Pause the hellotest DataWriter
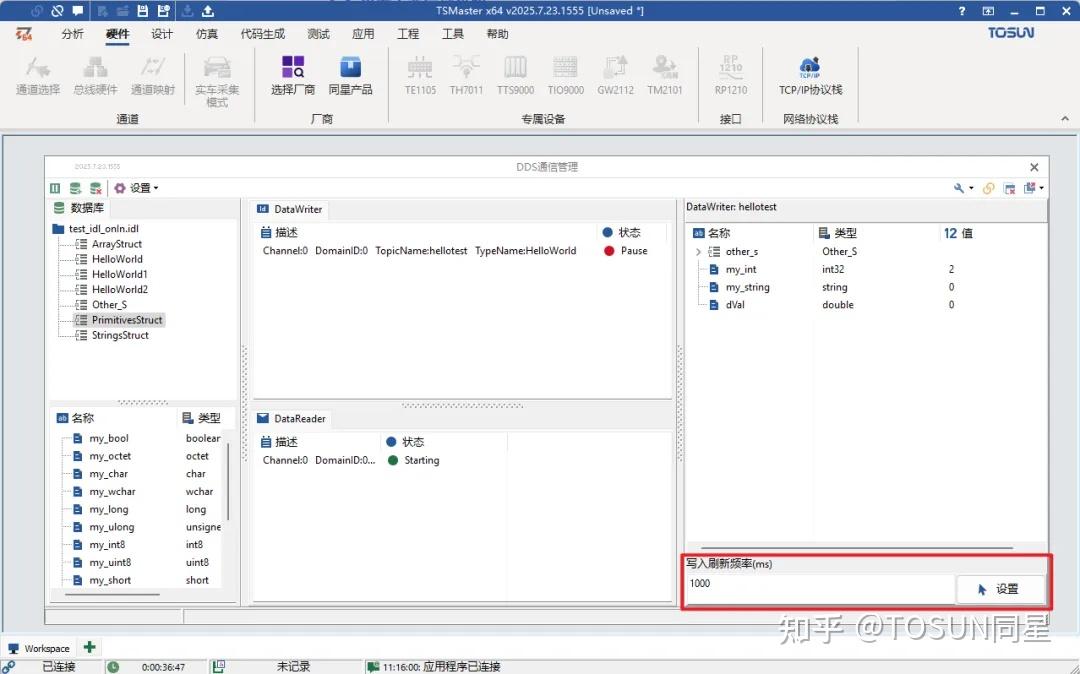1080x674 pixels. click(629, 251)
